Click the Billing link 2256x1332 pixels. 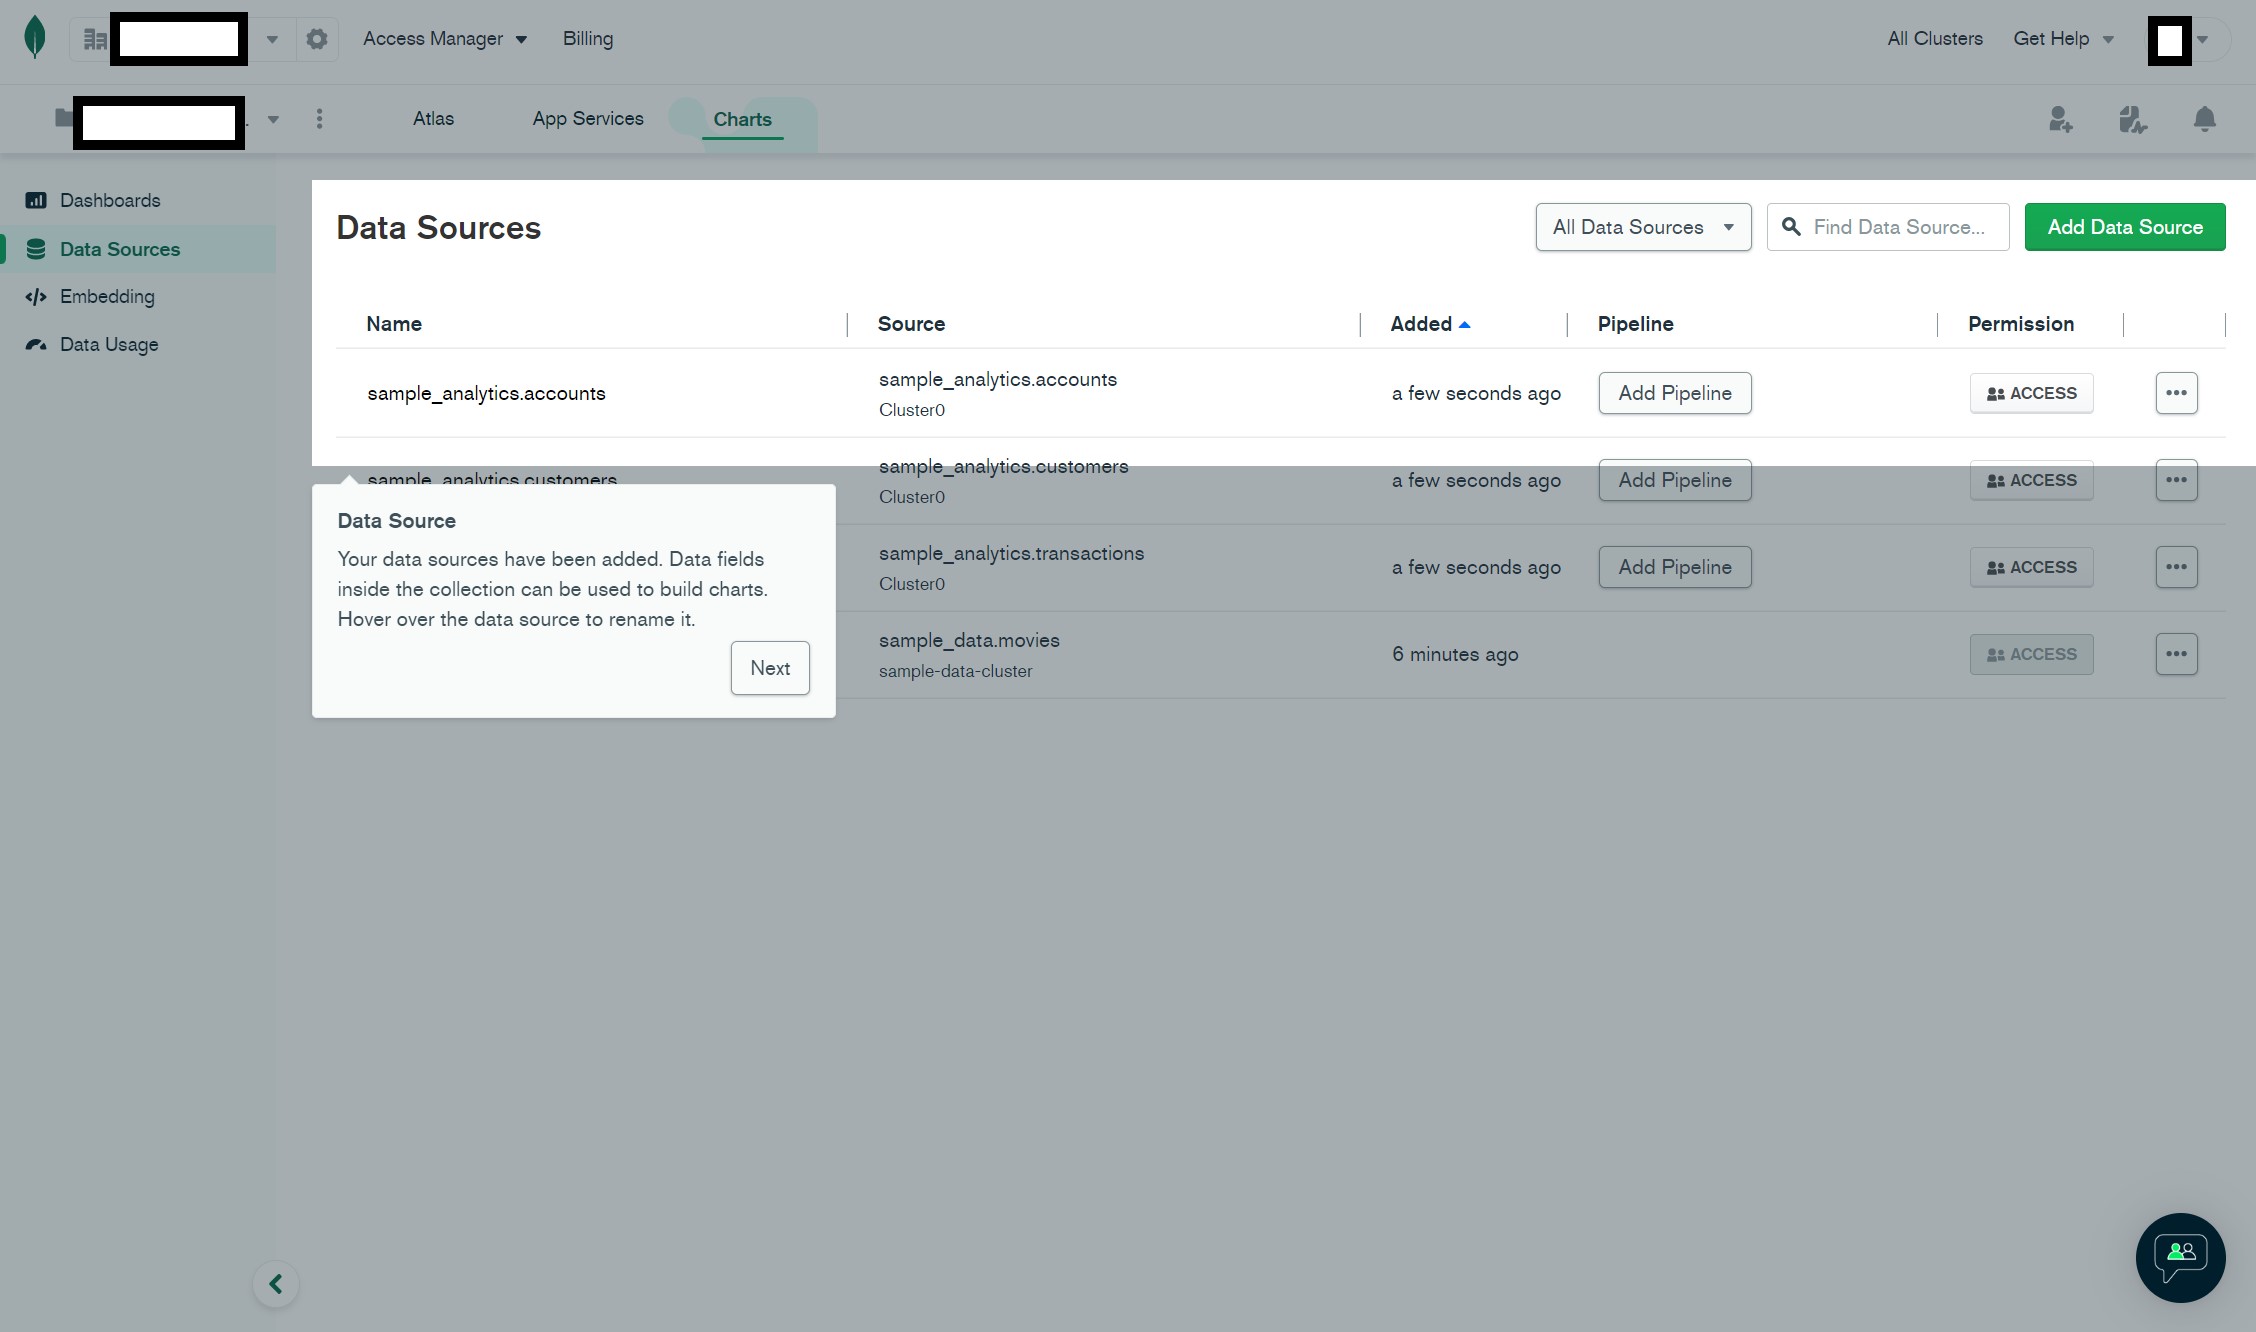pyautogui.click(x=588, y=39)
